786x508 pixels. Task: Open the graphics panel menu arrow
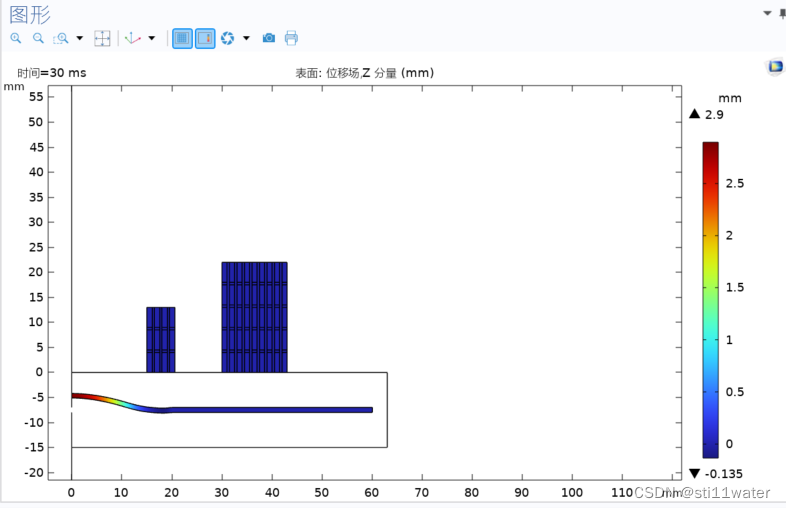click(x=767, y=13)
